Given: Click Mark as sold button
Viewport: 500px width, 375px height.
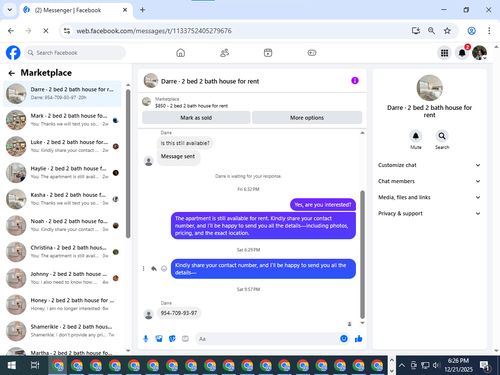Looking at the screenshot, I should point(196,118).
